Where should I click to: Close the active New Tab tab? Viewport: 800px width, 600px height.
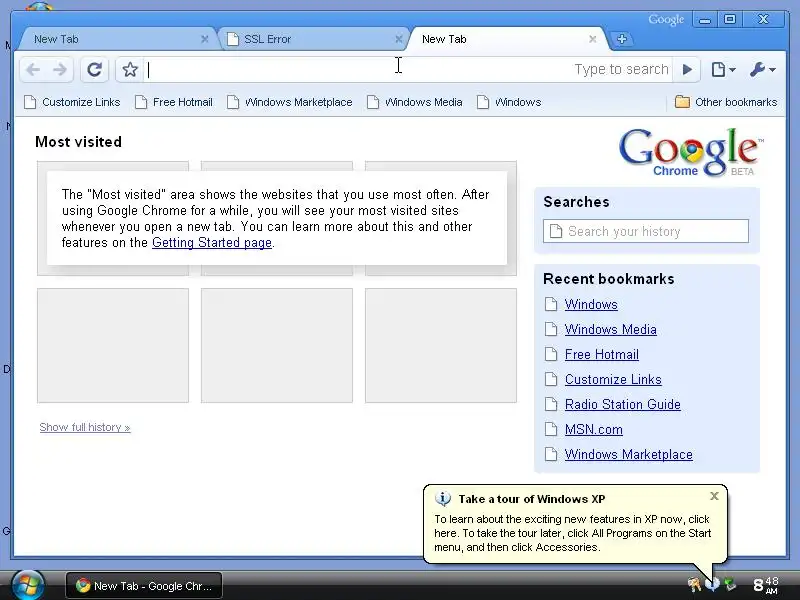592,39
